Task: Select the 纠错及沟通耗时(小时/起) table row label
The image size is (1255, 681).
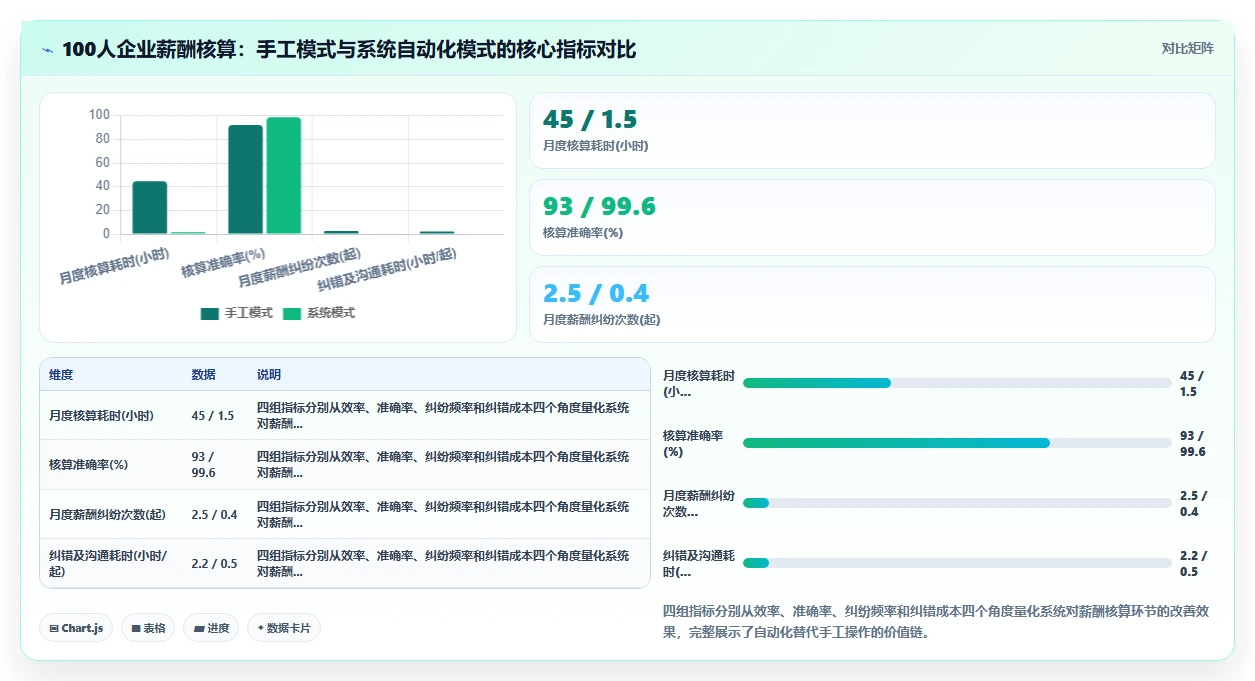Action: tap(108, 564)
